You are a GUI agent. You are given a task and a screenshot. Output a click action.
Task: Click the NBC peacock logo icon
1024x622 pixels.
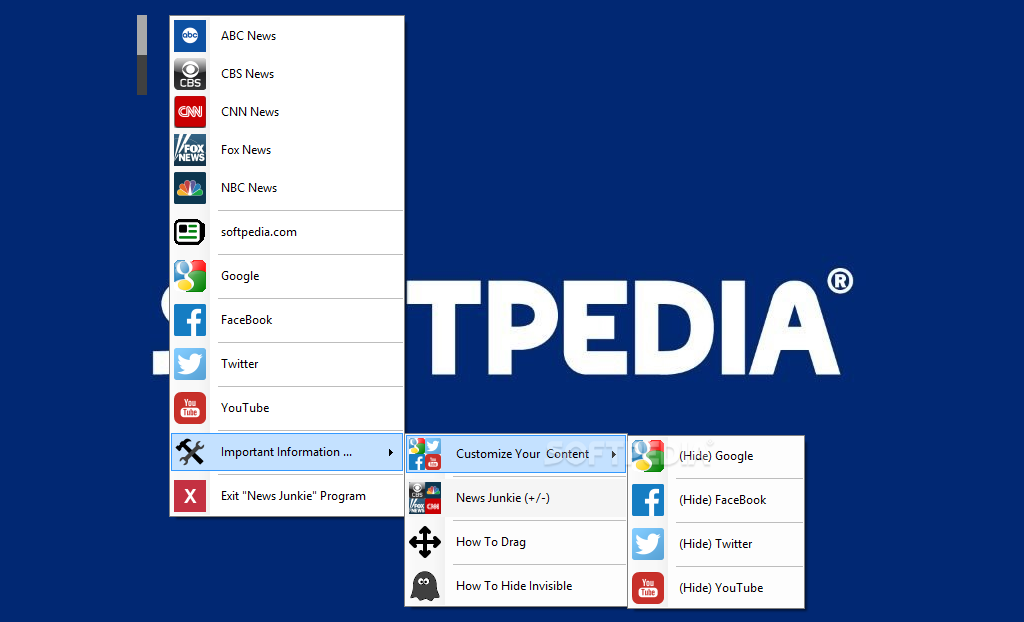190,188
